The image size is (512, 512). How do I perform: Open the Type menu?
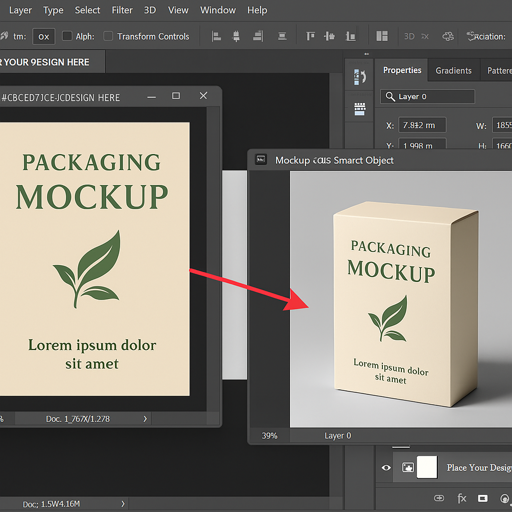[53, 10]
